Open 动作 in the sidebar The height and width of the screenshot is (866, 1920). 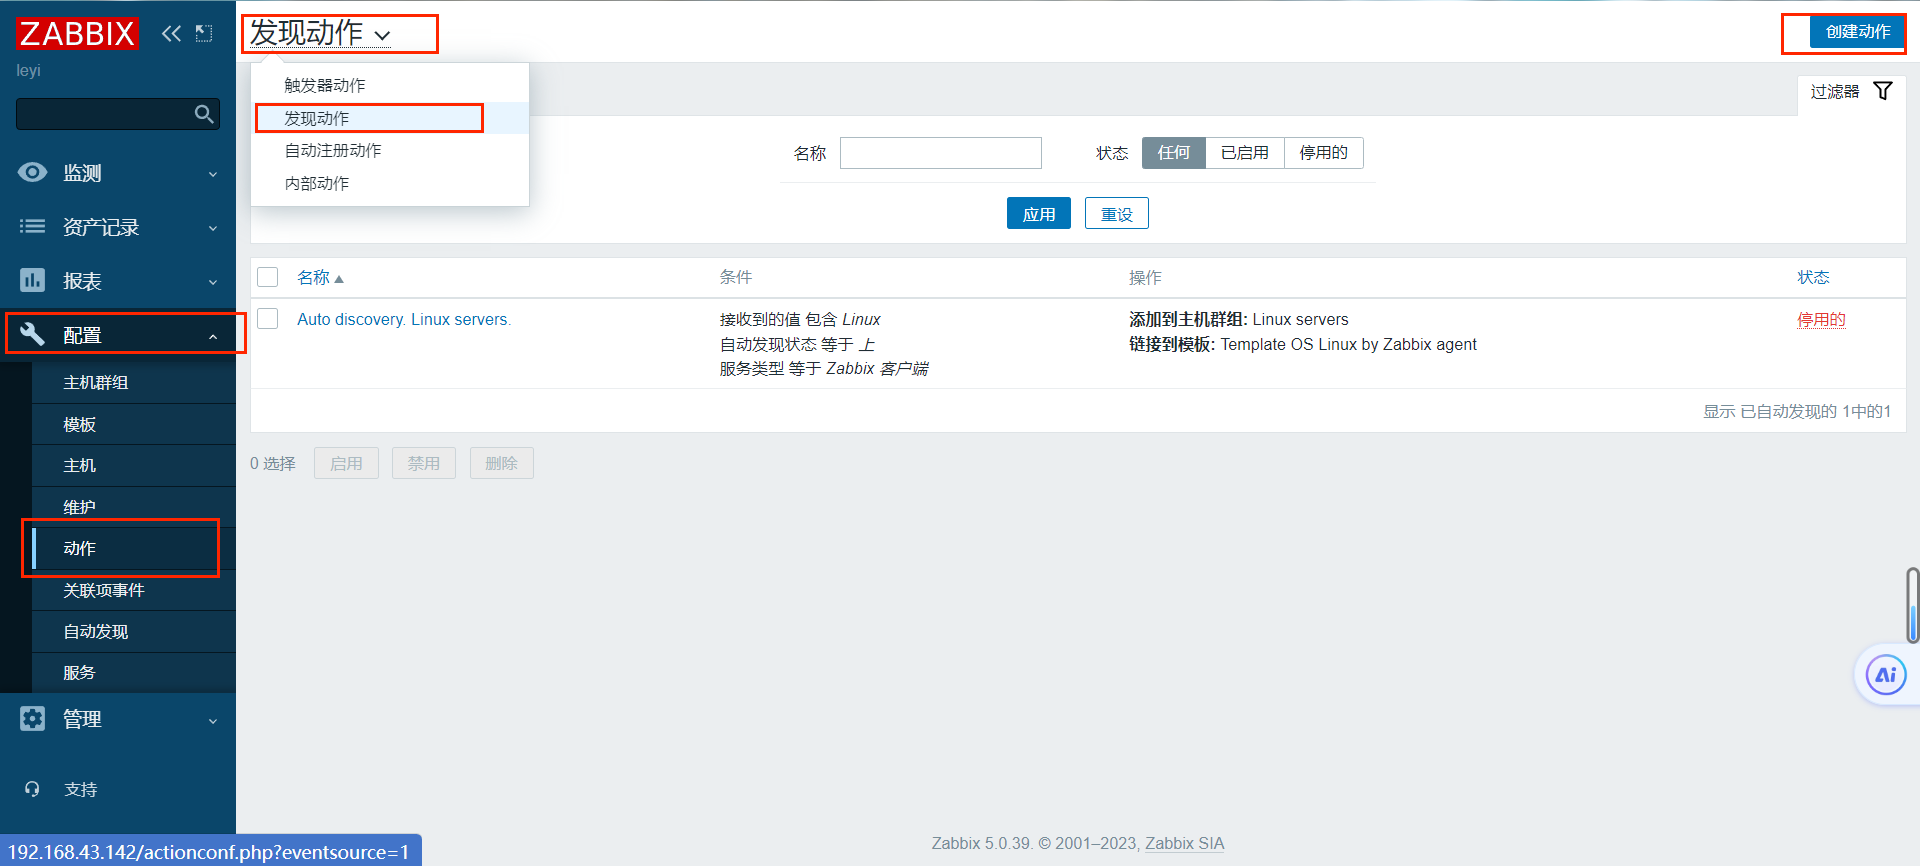pyautogui.click(x=134, y=548)
